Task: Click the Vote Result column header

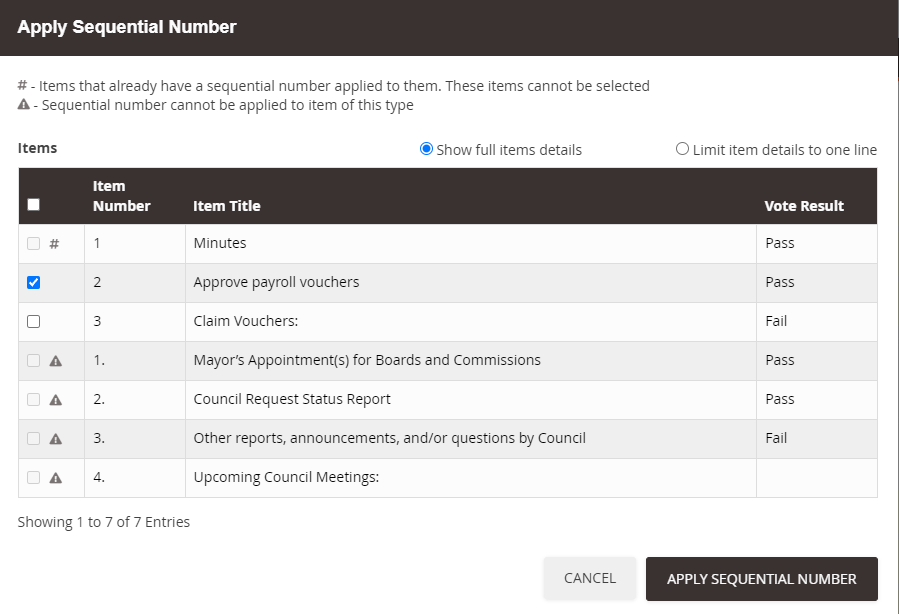Action: click(804, 206)
